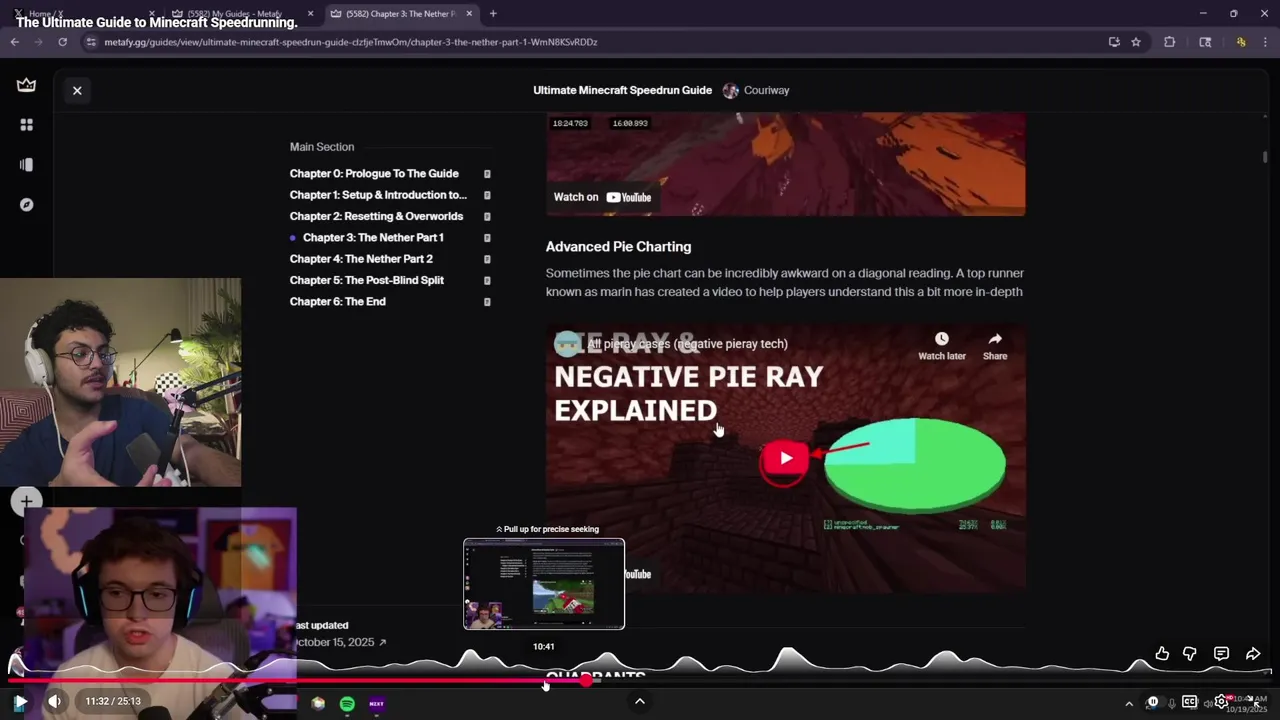The height and width of the screenshot is (720, 1280).
Task: Open Spotify from the taskbar
Action: [347, 704]
